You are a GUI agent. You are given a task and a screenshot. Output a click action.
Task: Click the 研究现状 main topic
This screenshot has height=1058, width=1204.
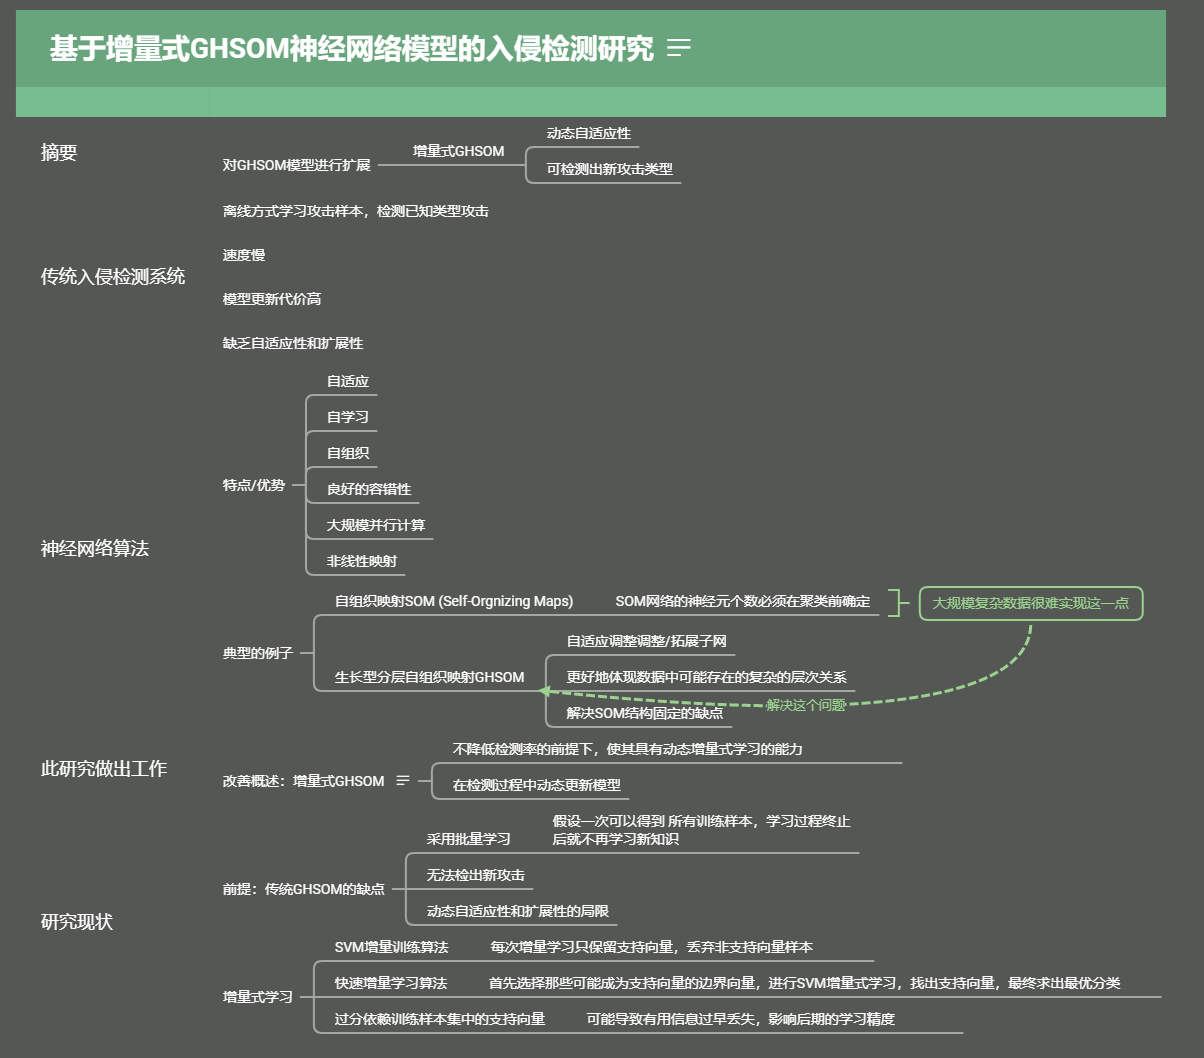pyautogui.click(x=76, y=921)
